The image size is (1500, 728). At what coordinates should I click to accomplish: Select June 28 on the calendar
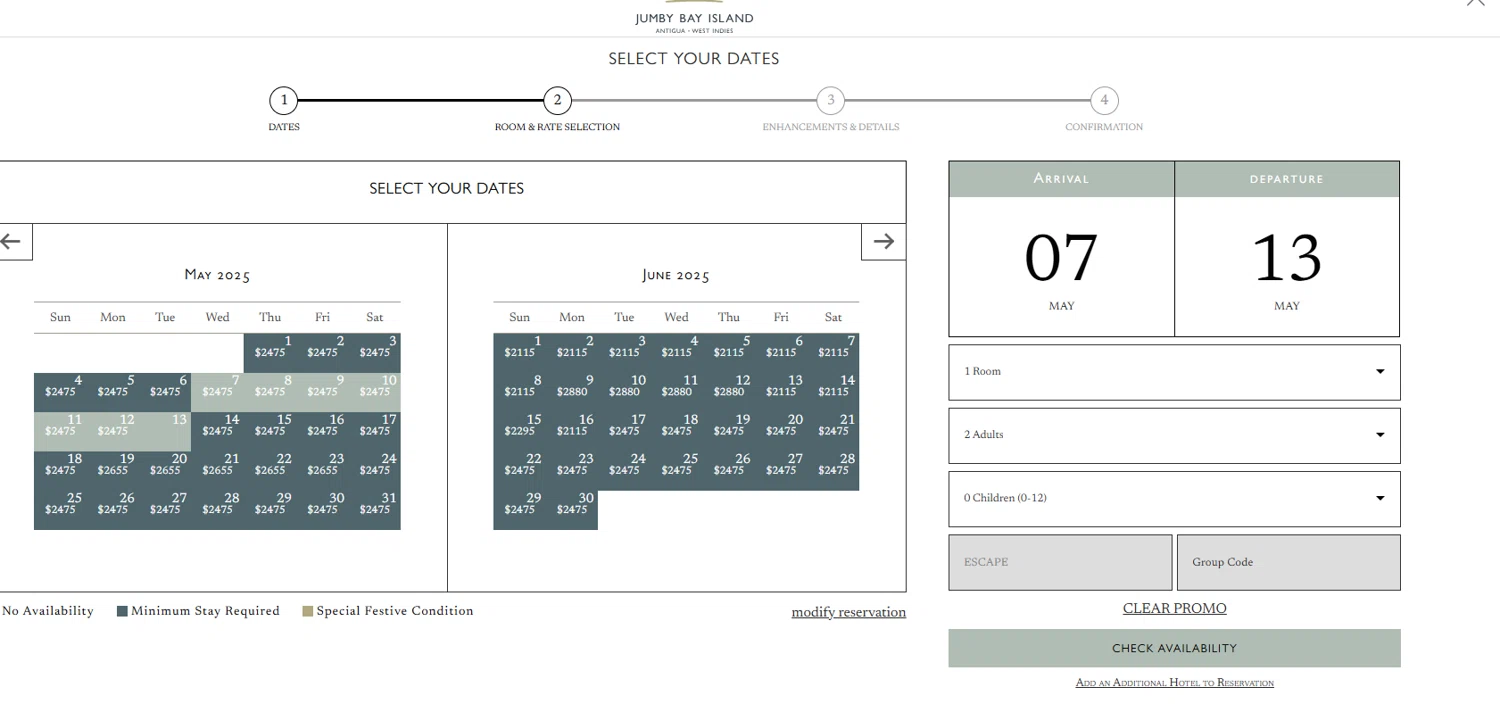(833, 470)
